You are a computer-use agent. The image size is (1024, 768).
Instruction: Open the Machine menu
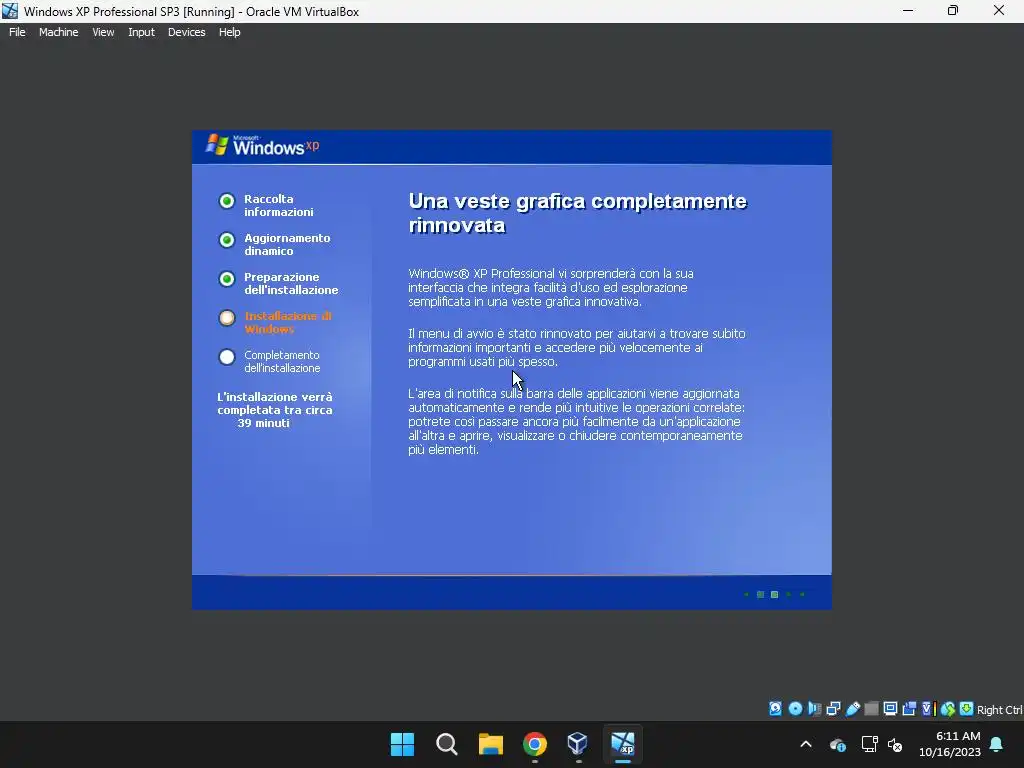coord(59,32)
